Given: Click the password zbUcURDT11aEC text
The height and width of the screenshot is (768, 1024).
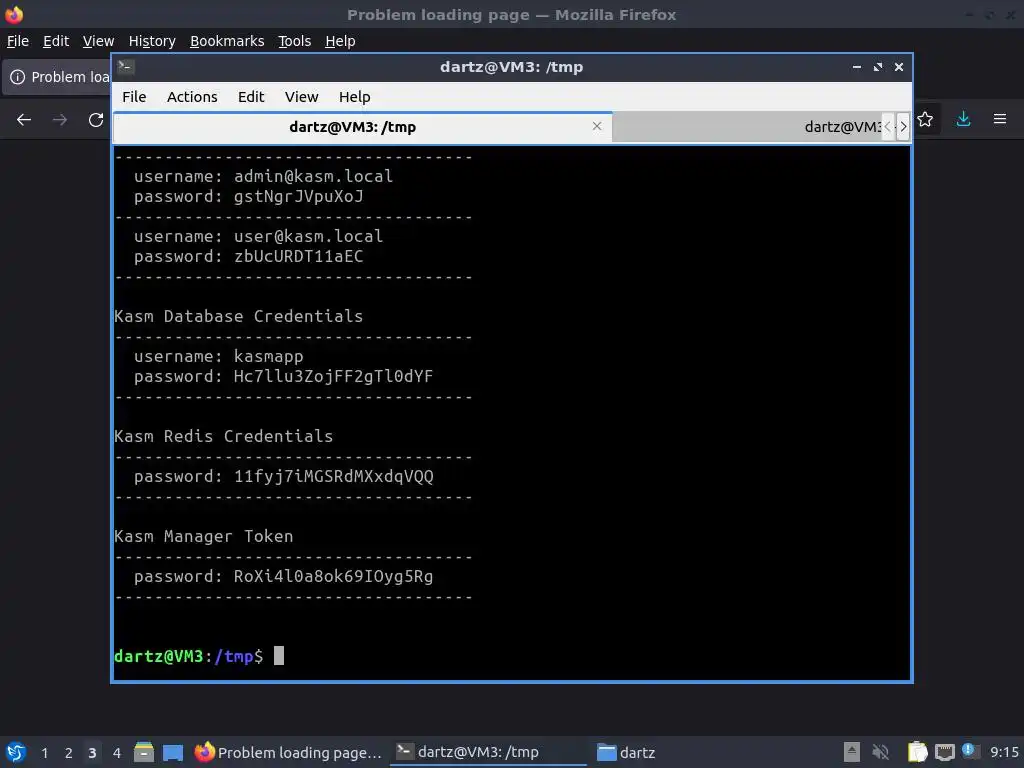Looking at the screenshot, I should [298, 257].
